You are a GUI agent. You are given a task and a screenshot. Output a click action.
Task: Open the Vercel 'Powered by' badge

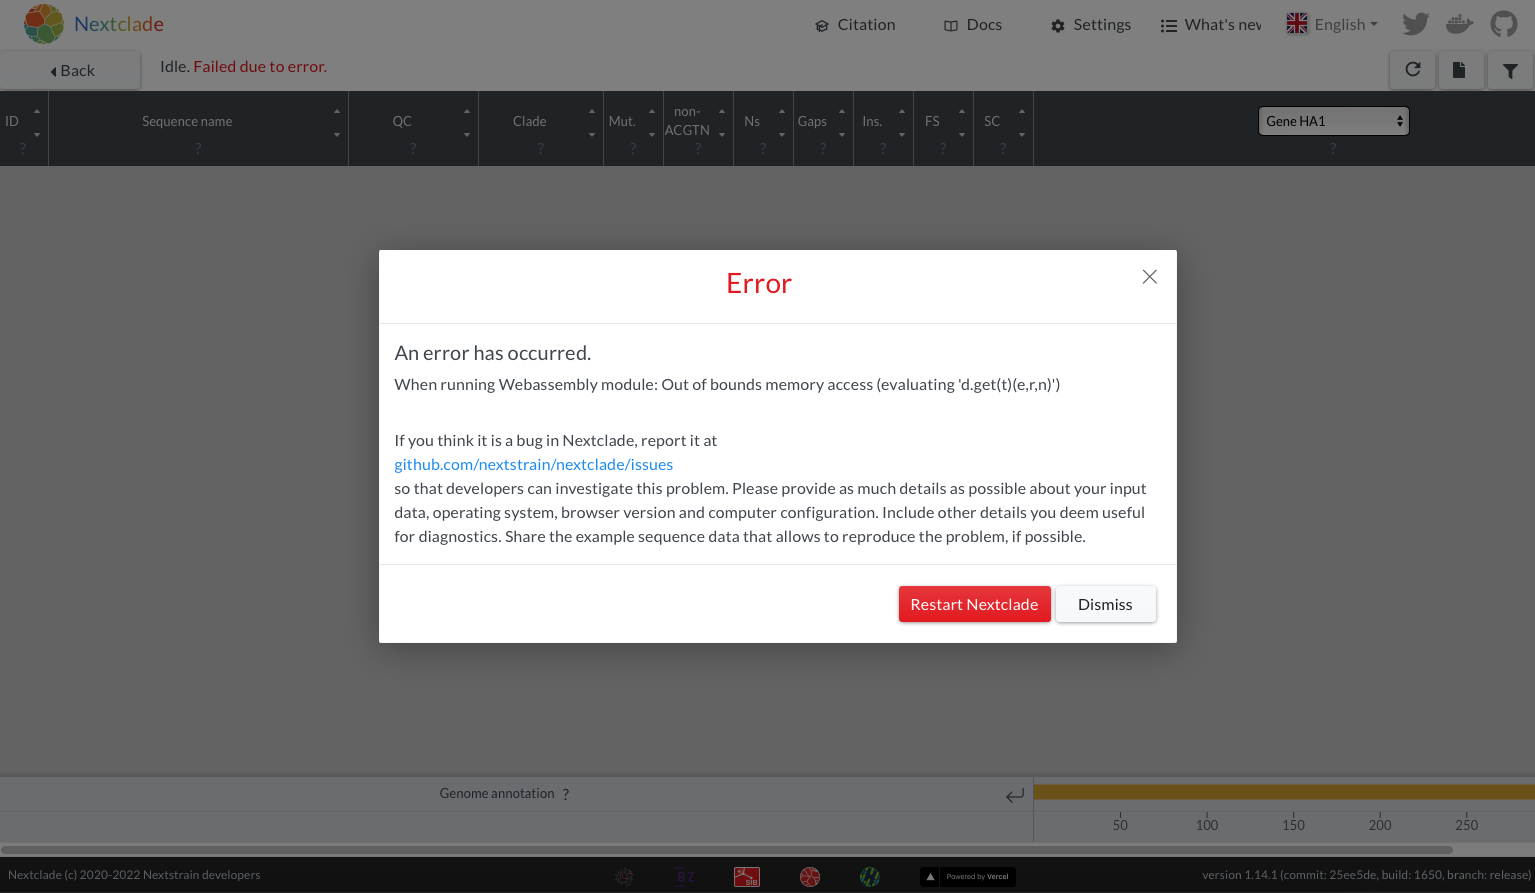point(967,876)
